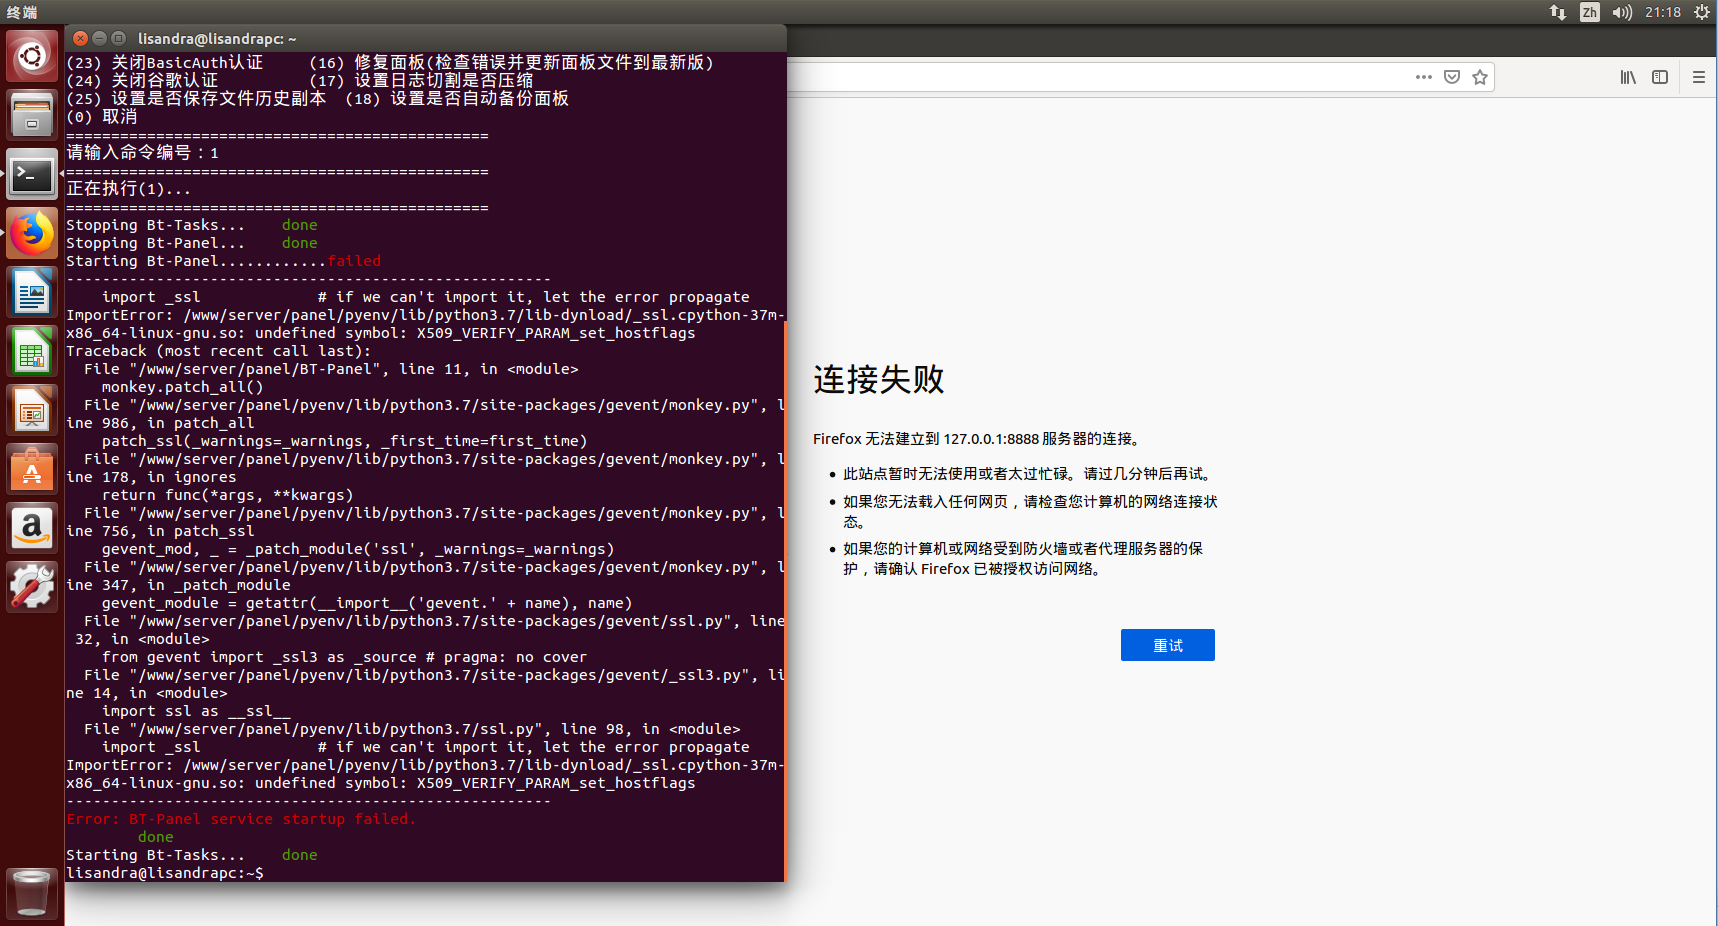Click the terminal scrollbar

point(785,600)
